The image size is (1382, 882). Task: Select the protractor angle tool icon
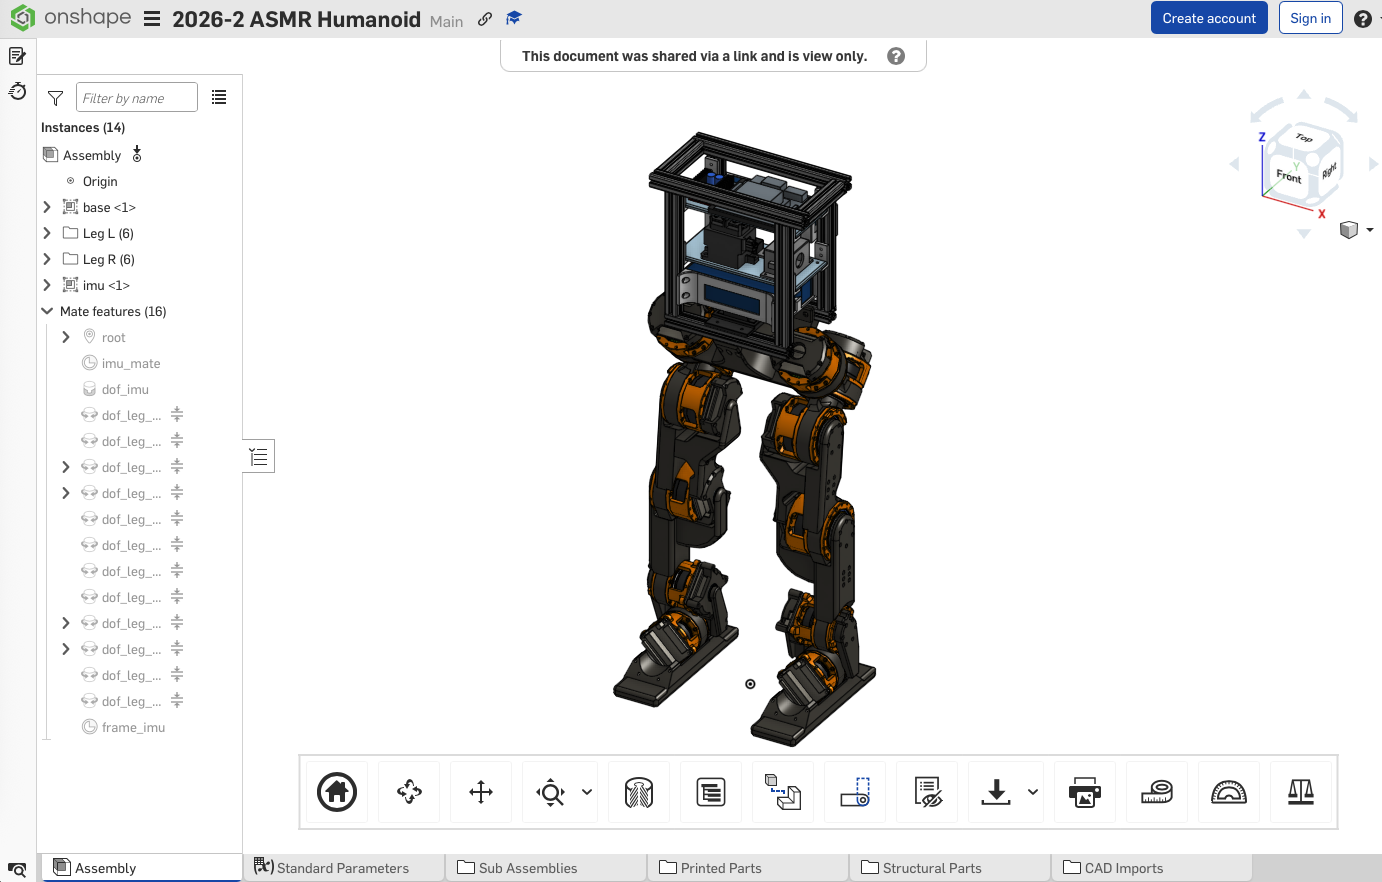(x=1229, y=792)
